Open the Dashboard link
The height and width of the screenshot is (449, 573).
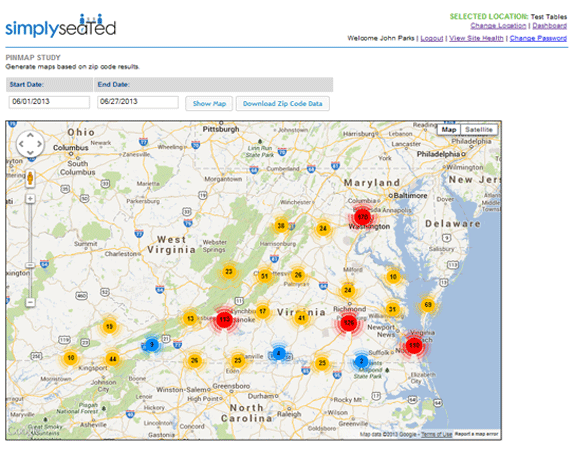(x=549, y=26)
